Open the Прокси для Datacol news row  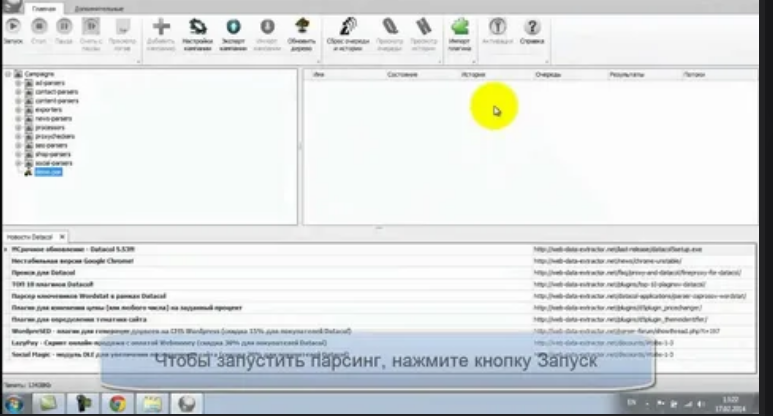point(43,273)
